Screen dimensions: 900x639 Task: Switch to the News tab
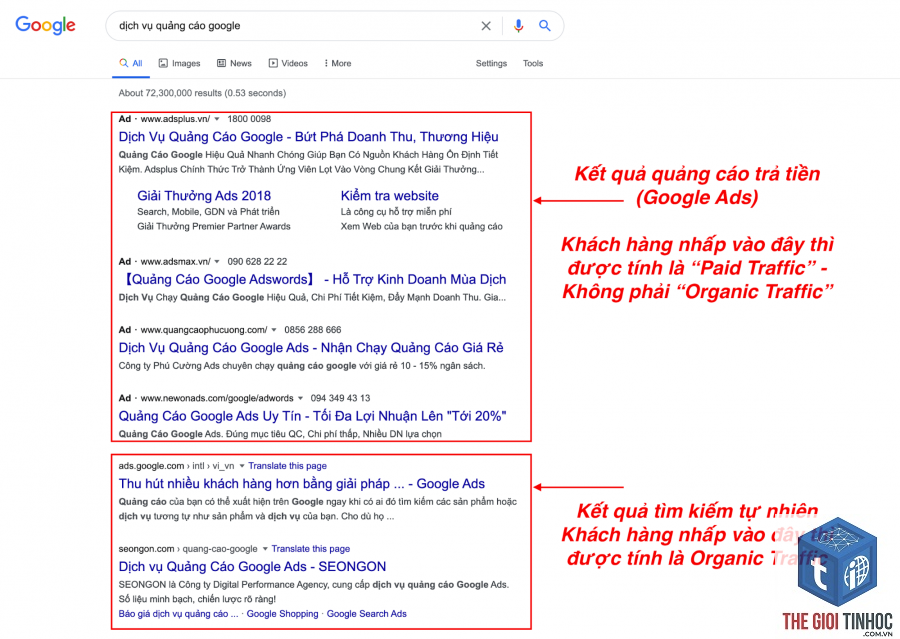click(x=234, y=63)
